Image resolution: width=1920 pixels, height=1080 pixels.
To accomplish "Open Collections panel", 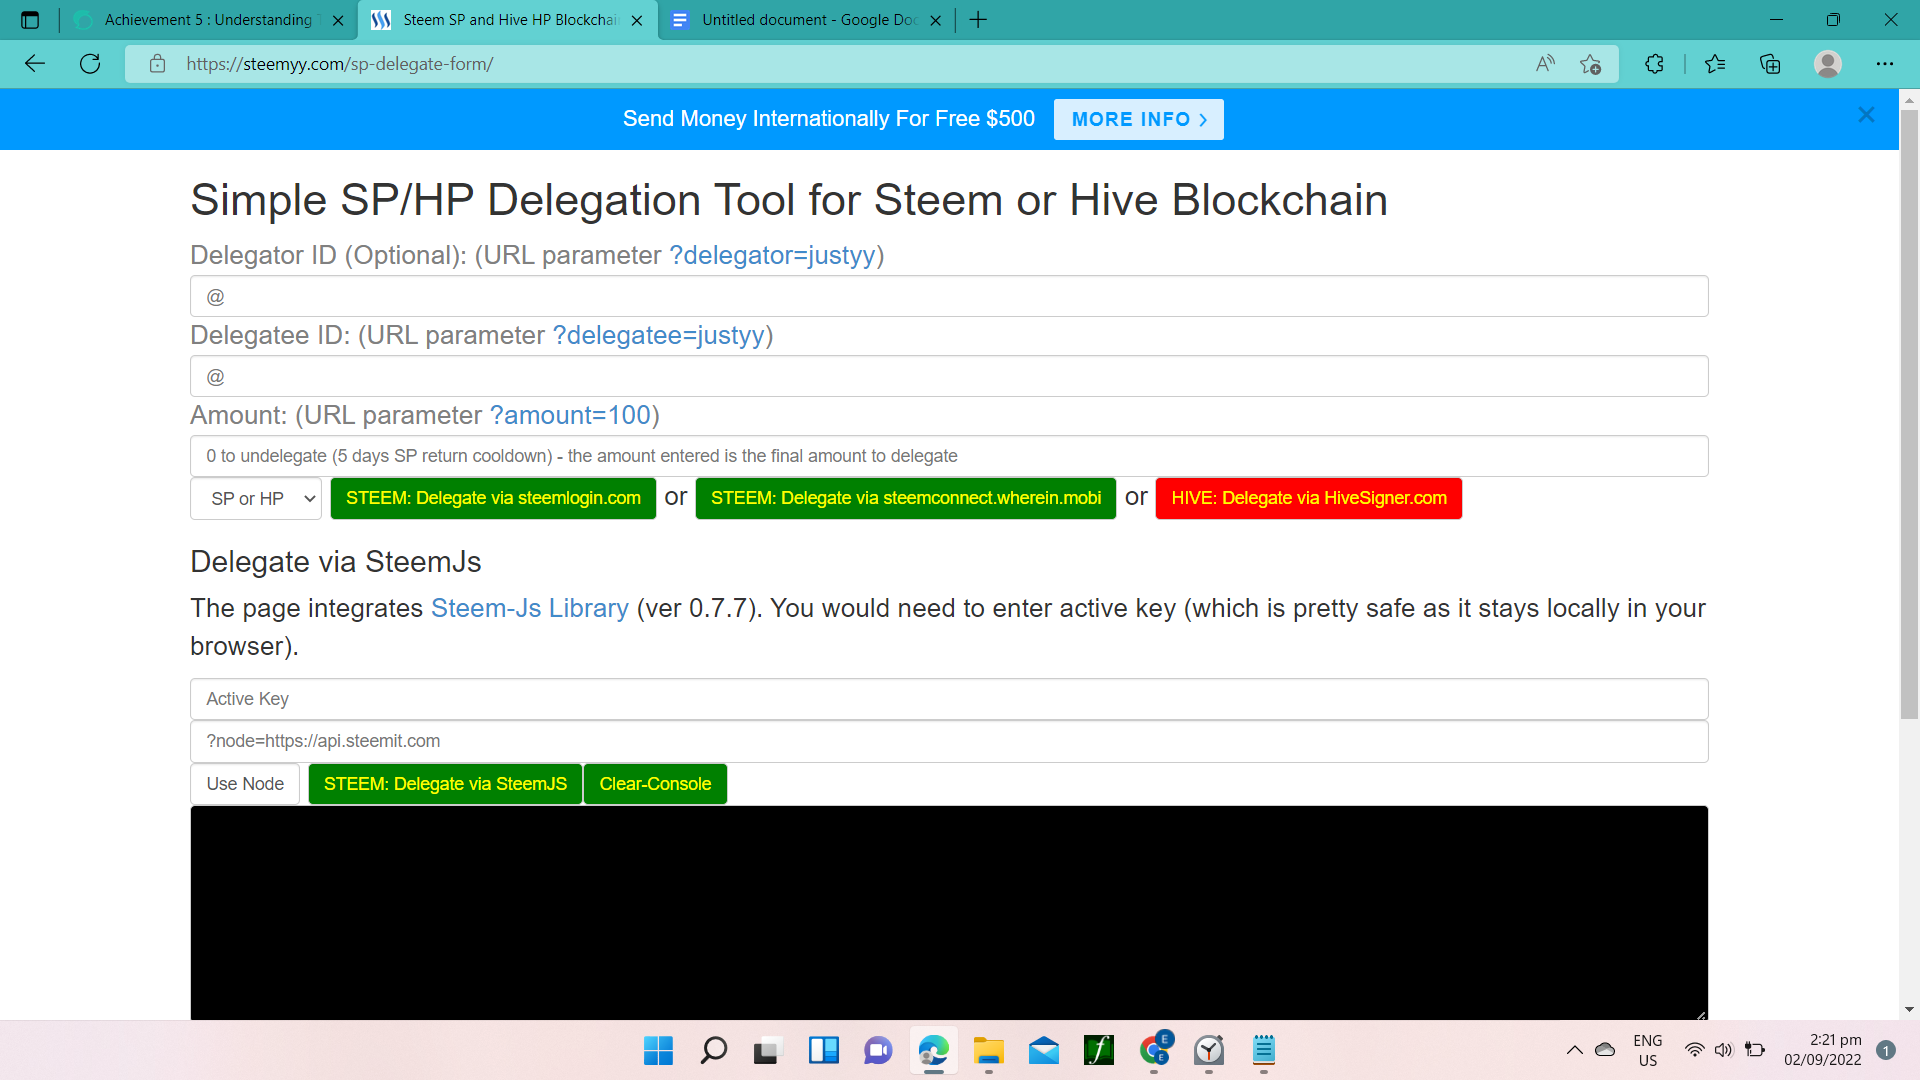I will (1770, 64).
